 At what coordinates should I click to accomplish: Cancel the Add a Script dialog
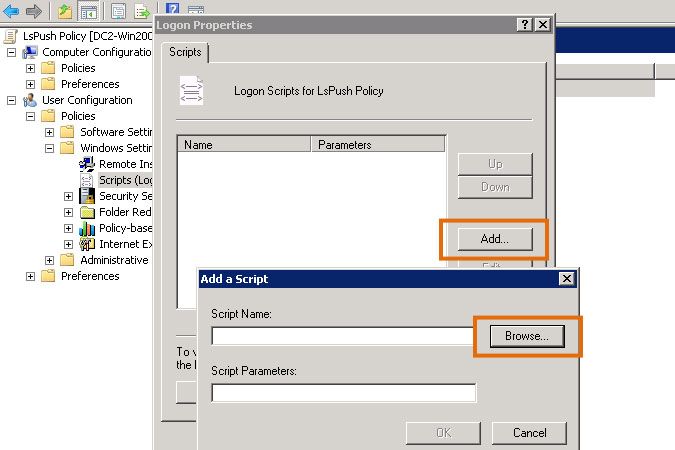(x=529, y=433)
